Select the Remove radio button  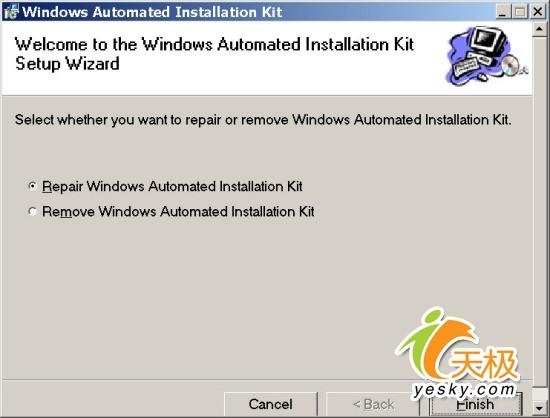click(x=32, y=211)
